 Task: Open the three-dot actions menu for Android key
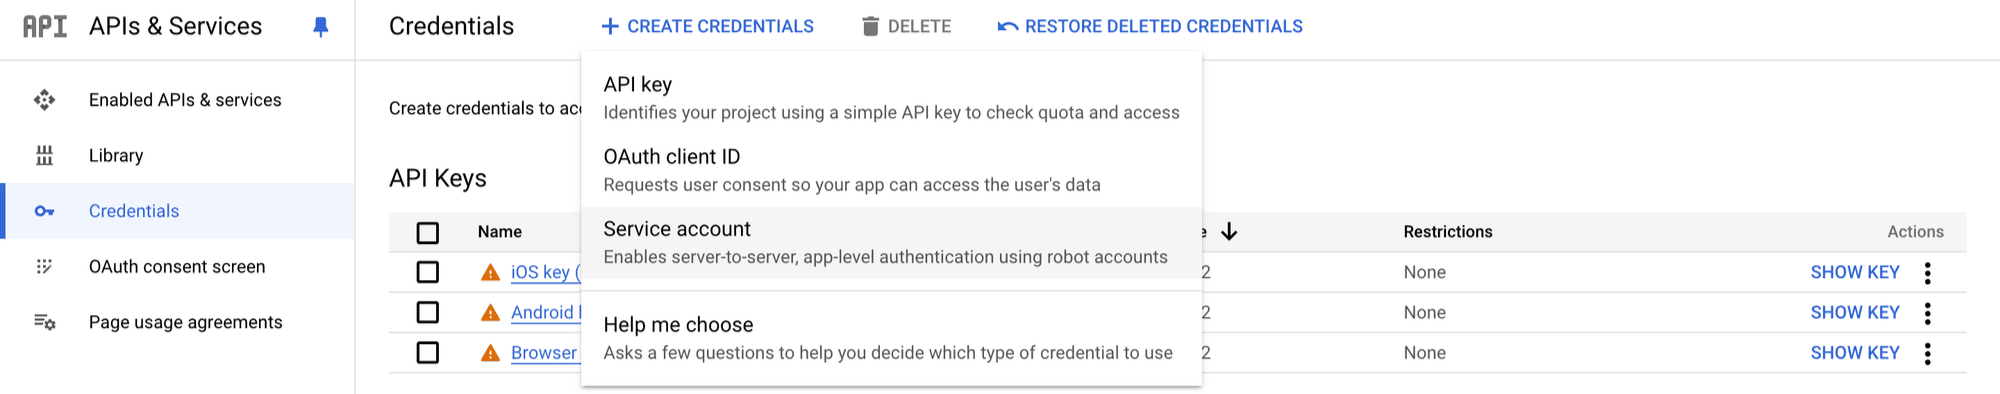pos(1927,313)
